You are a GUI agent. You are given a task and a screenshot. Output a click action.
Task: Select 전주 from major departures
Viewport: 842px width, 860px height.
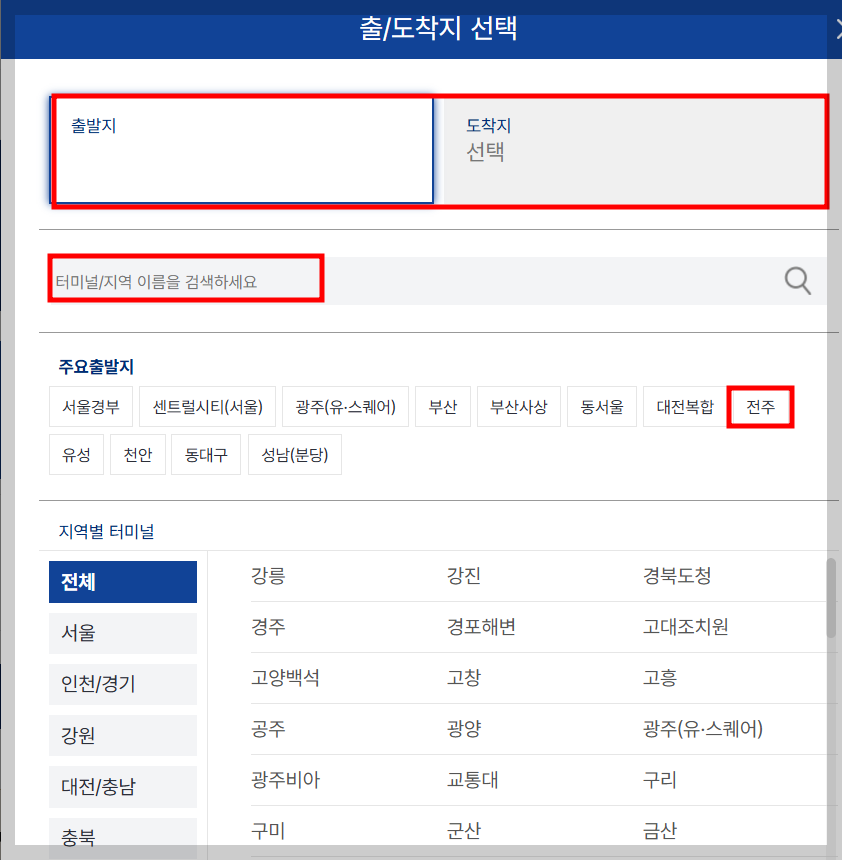click(760, 406)
